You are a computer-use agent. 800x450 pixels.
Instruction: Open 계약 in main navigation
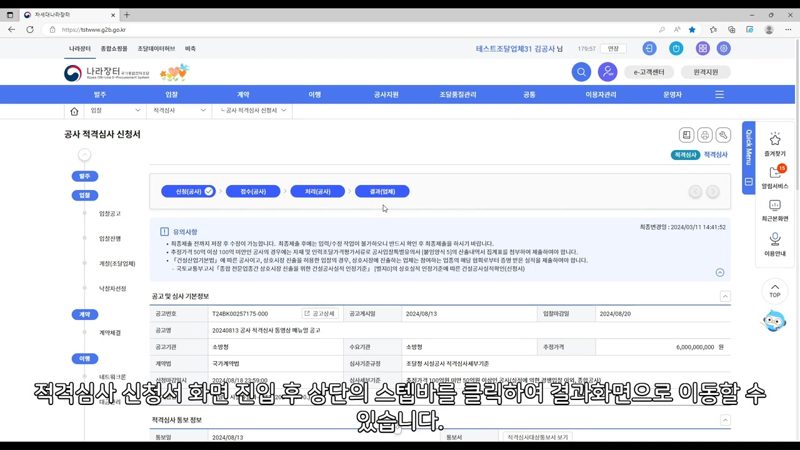click(x=243, y=94)
